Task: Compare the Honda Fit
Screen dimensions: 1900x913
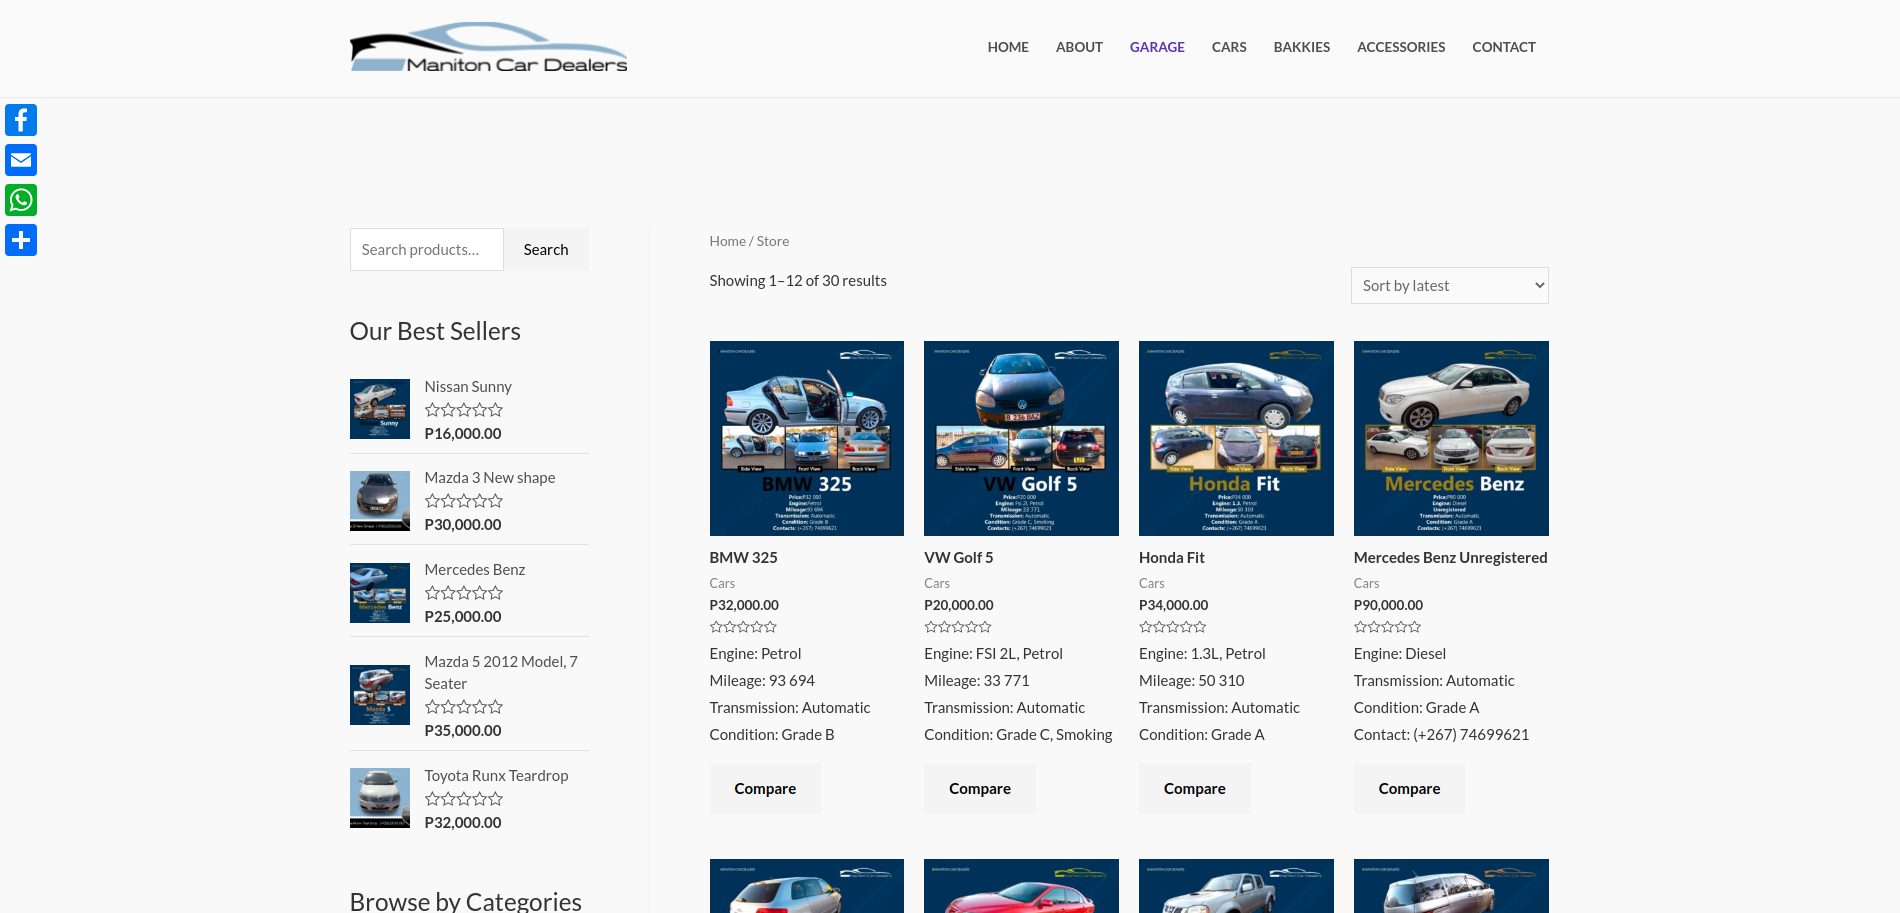Action: coord(1195,789)
